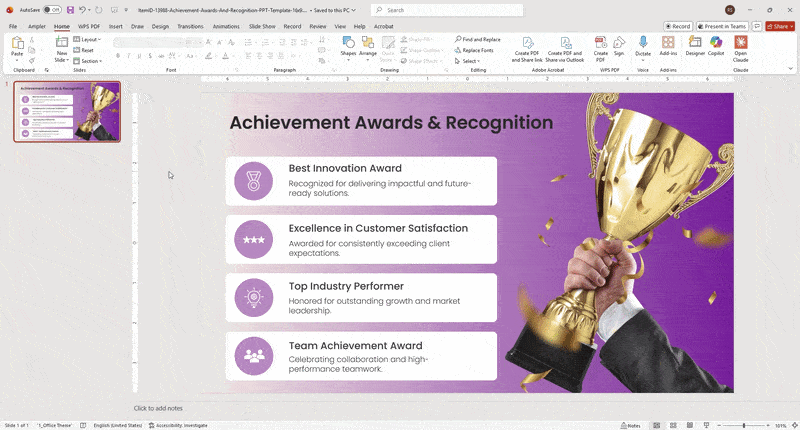Click the Click to add notes area
Screen dimensions: 800x430
(x=158, y=408)
